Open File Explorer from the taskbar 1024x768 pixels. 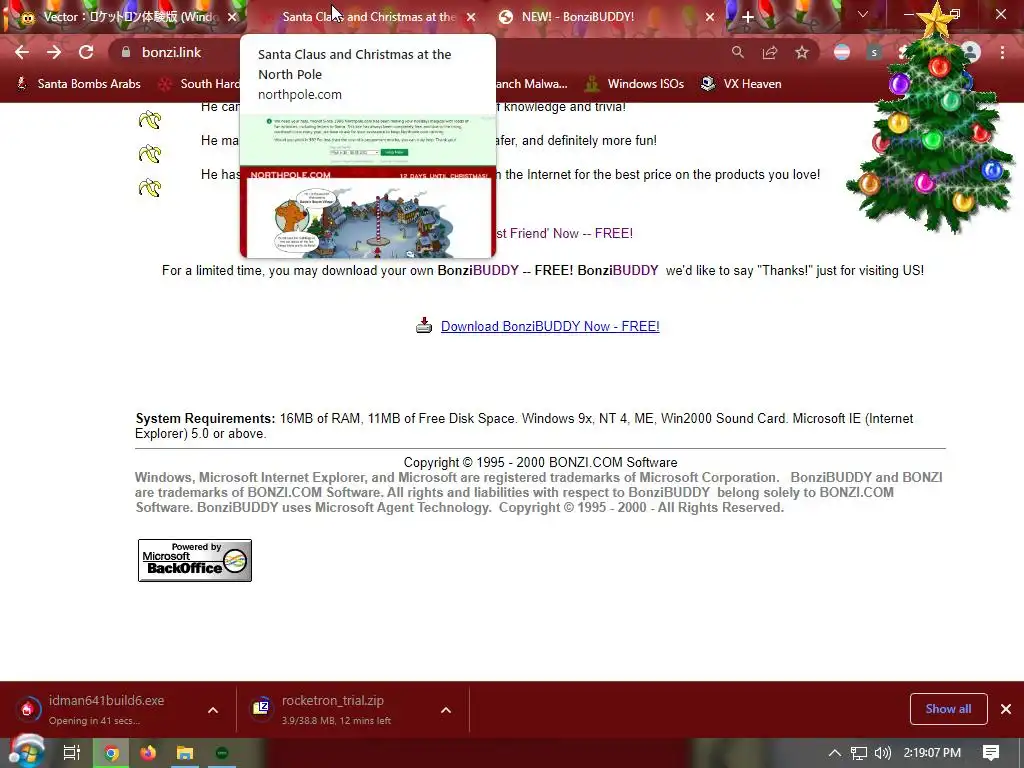(185, 753)
